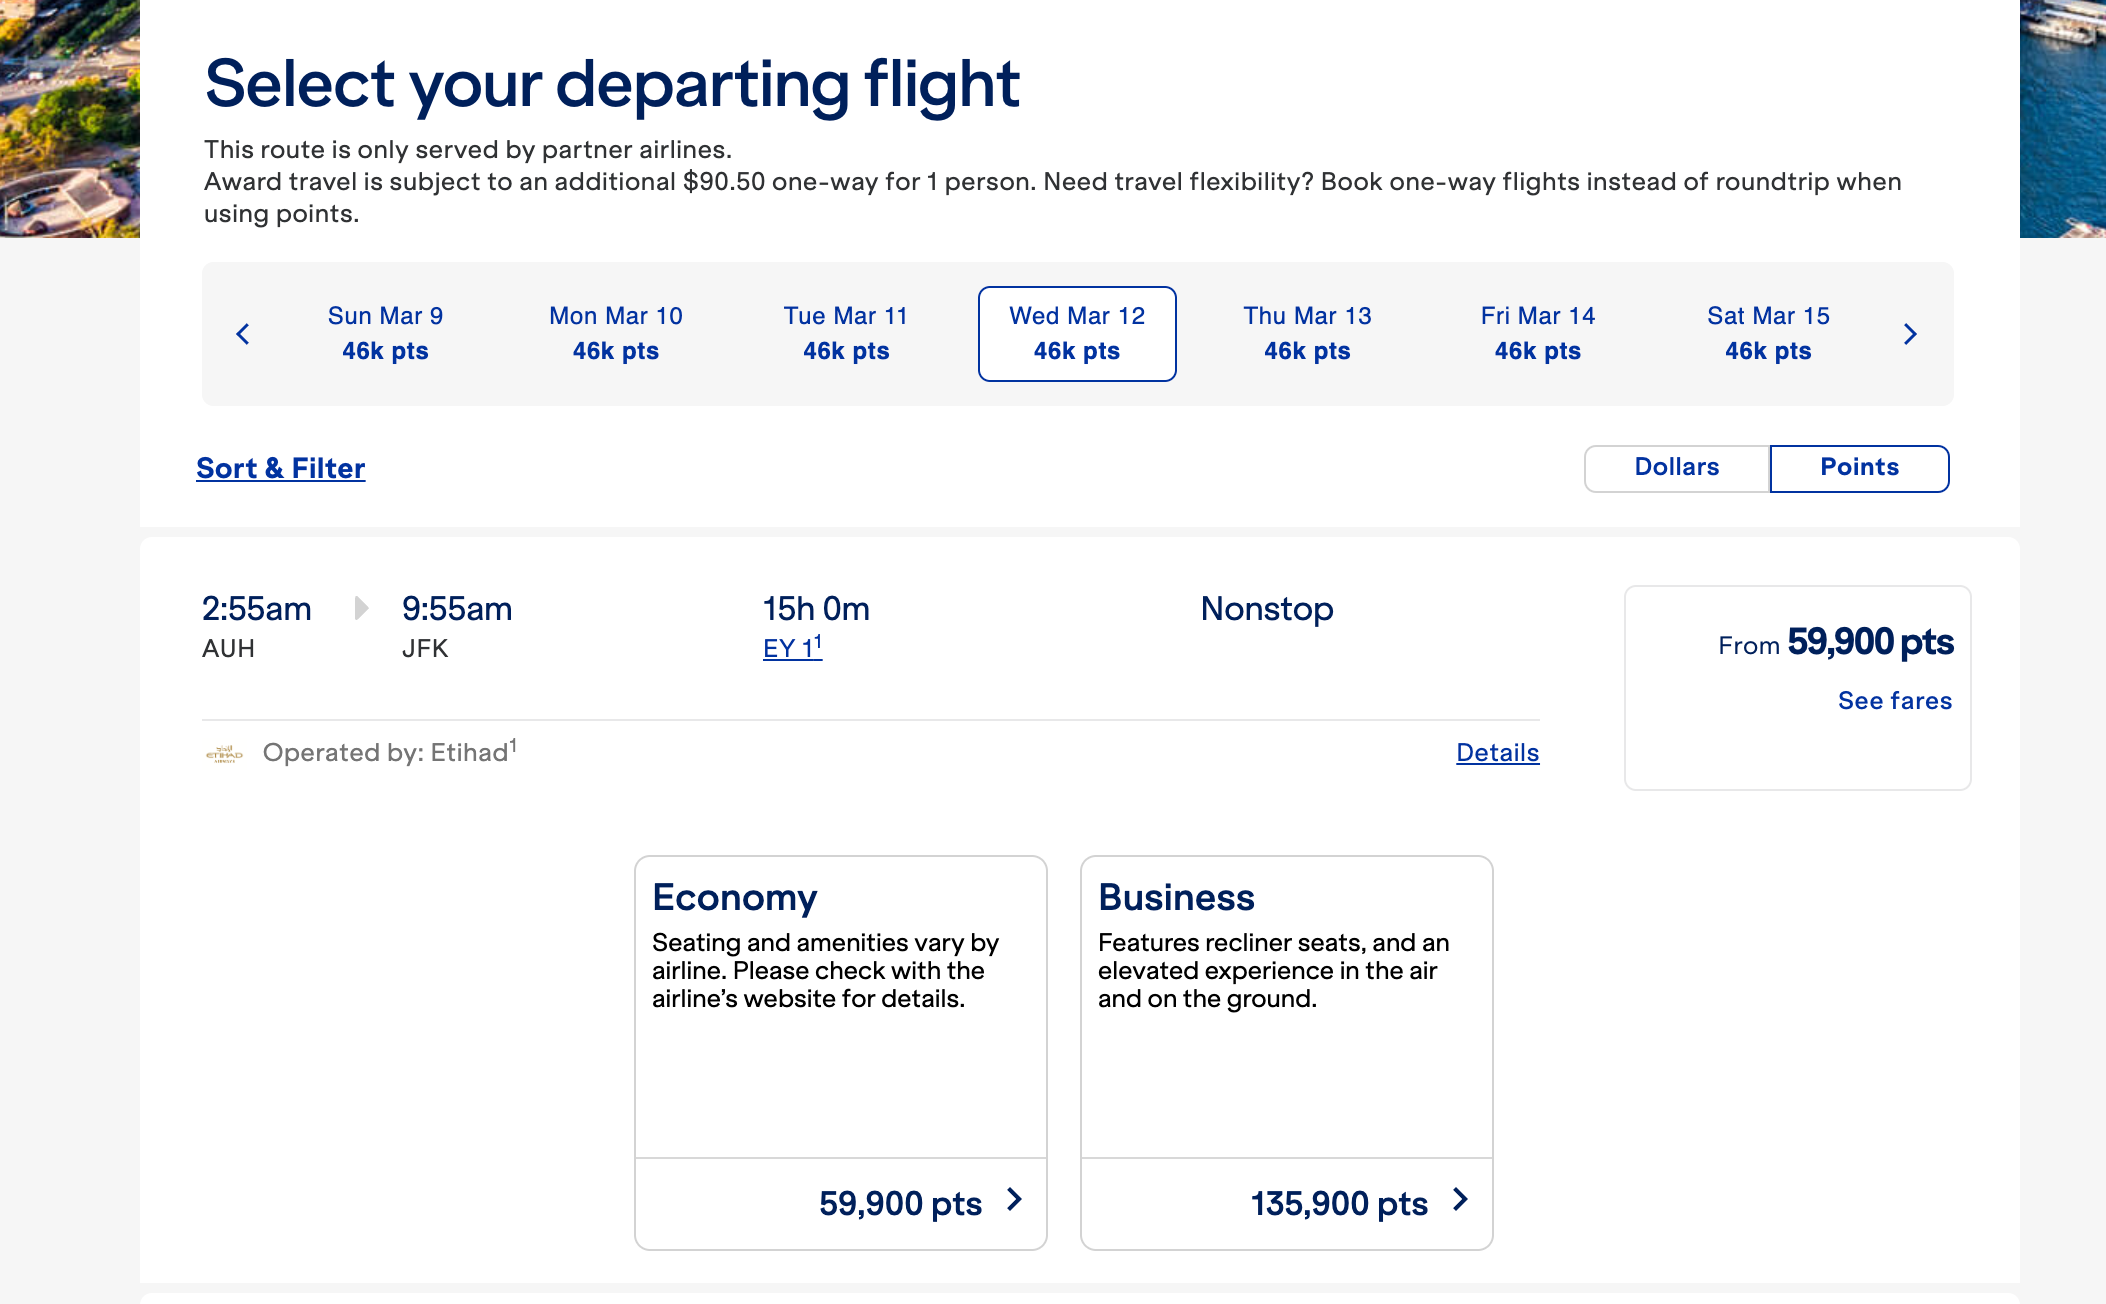Select Sun Mar 9 date tab
The width and height of the screenshot is (2106, 1304).
385,334
